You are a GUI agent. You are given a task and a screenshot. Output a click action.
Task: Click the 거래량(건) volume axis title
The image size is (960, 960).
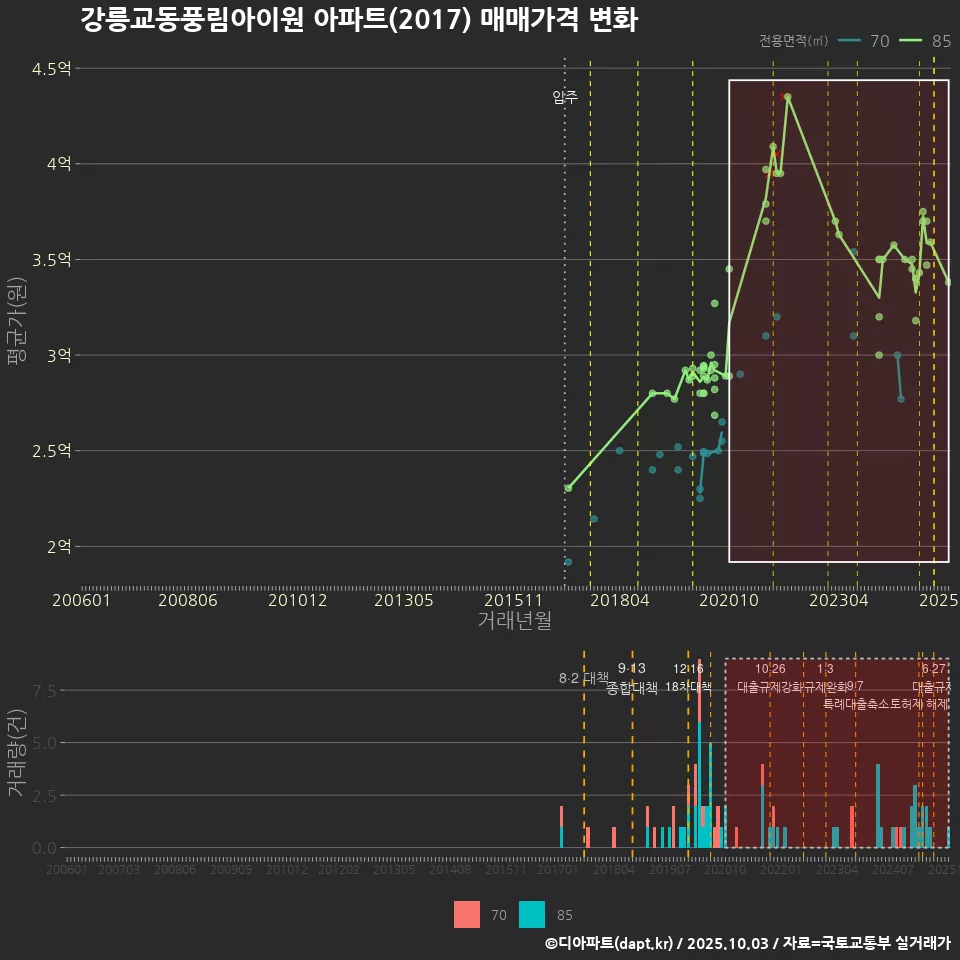click(x=16, y=752)
